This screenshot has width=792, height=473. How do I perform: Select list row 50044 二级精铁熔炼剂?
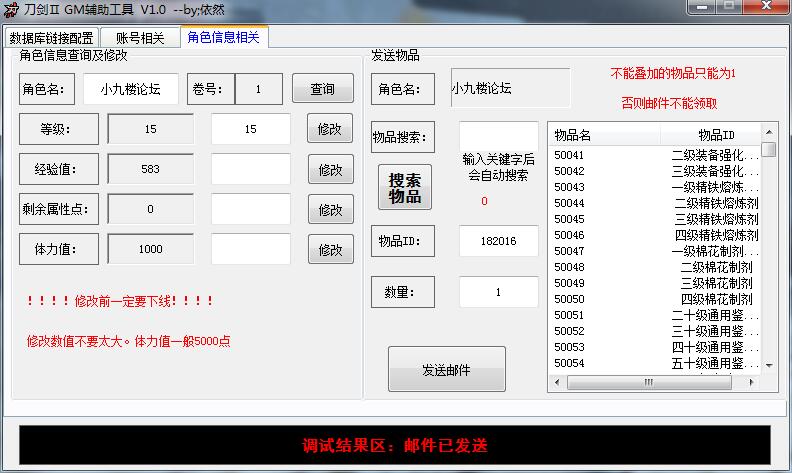[655, 203]
